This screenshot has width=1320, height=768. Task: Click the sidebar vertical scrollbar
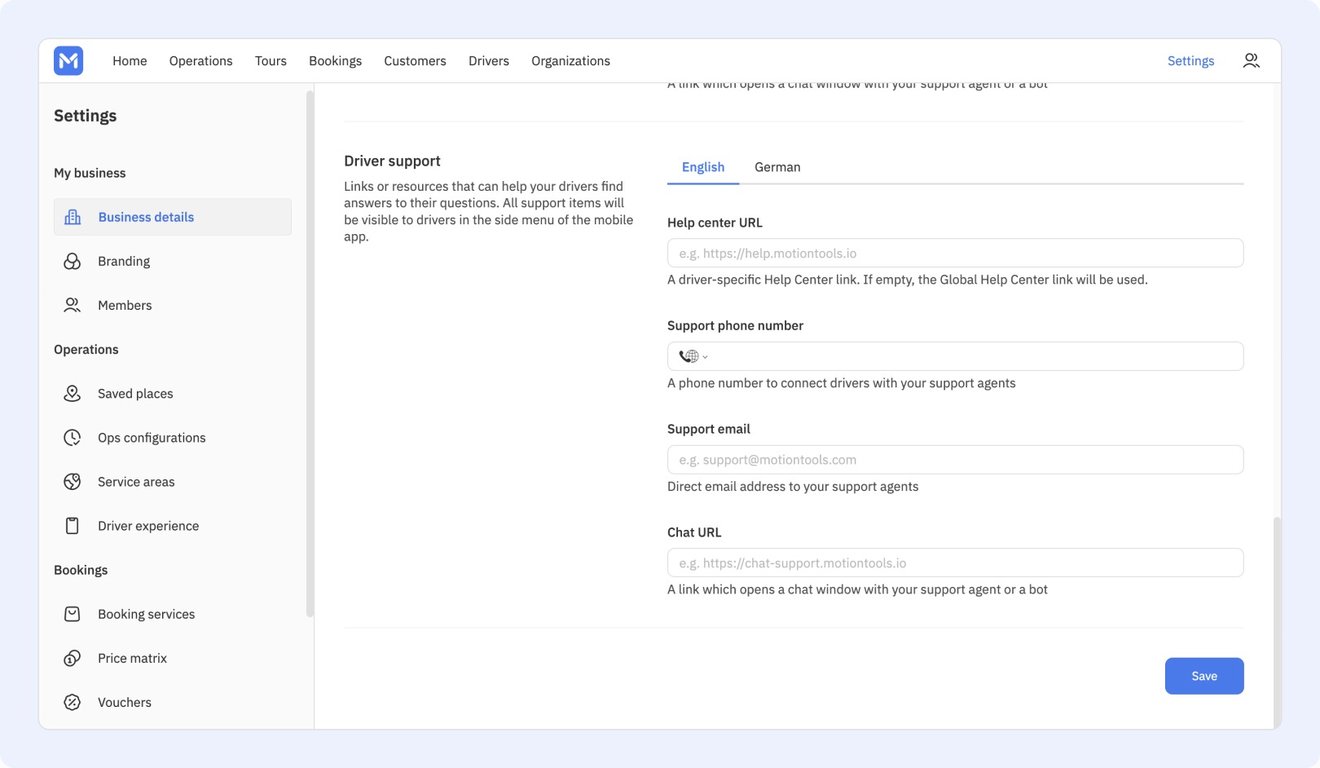[310, 352]
